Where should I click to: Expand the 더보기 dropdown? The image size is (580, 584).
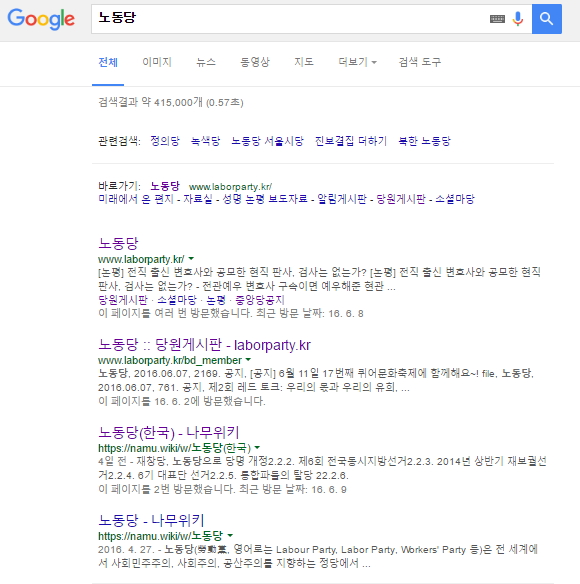[x=357, y=62]
